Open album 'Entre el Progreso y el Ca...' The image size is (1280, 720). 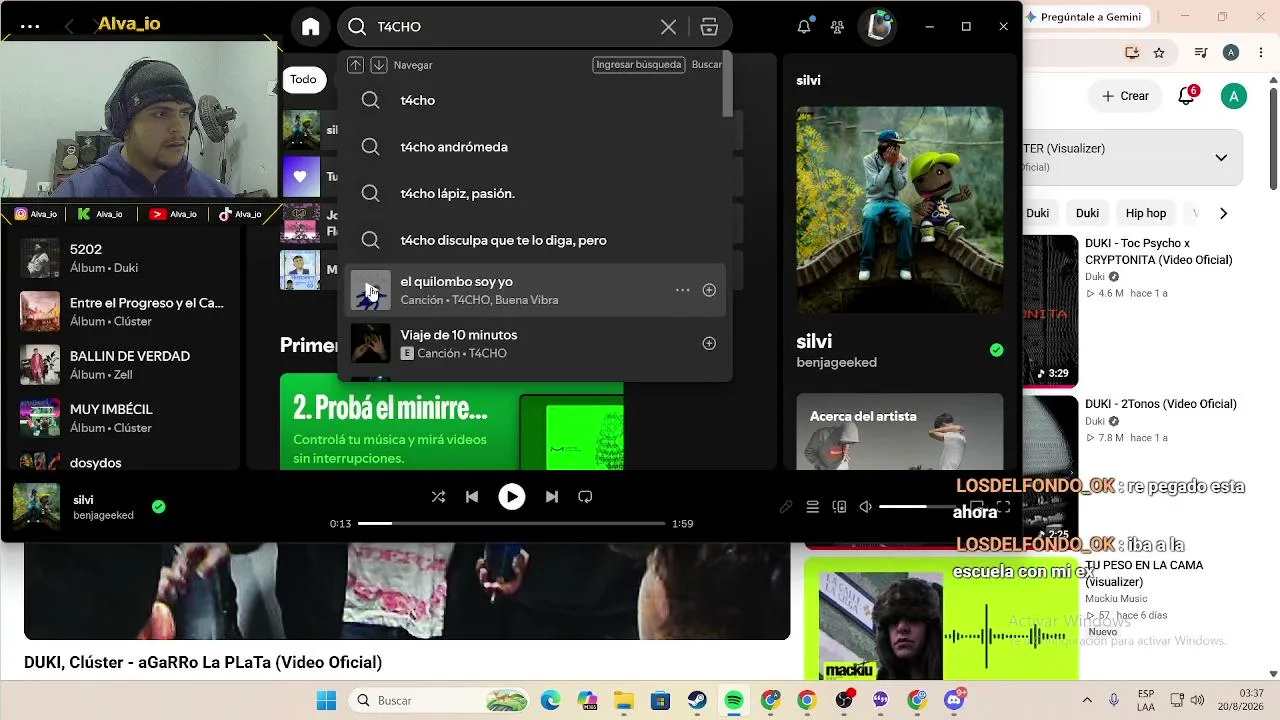coord(124,311)
